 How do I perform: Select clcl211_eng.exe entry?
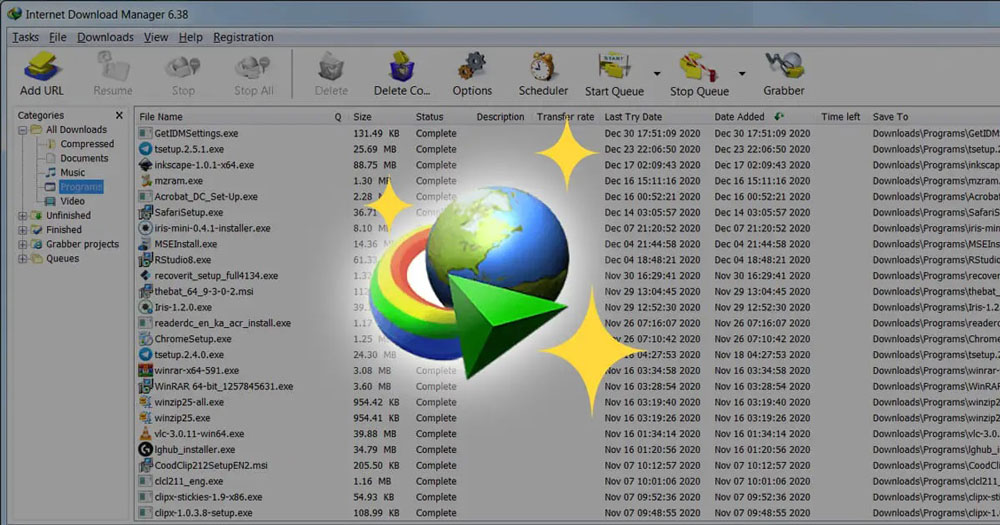pyautogui.click(x=568, y=481)
